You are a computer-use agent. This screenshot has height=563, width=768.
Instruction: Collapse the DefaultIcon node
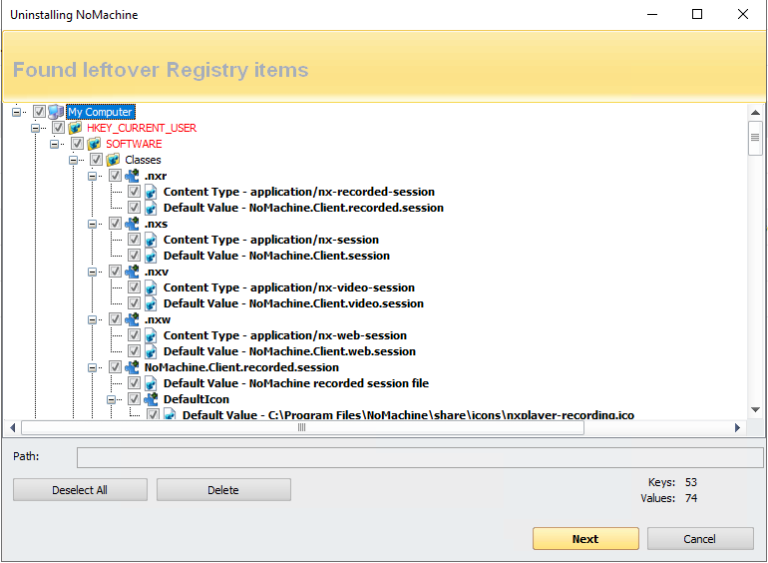(111, 399)
